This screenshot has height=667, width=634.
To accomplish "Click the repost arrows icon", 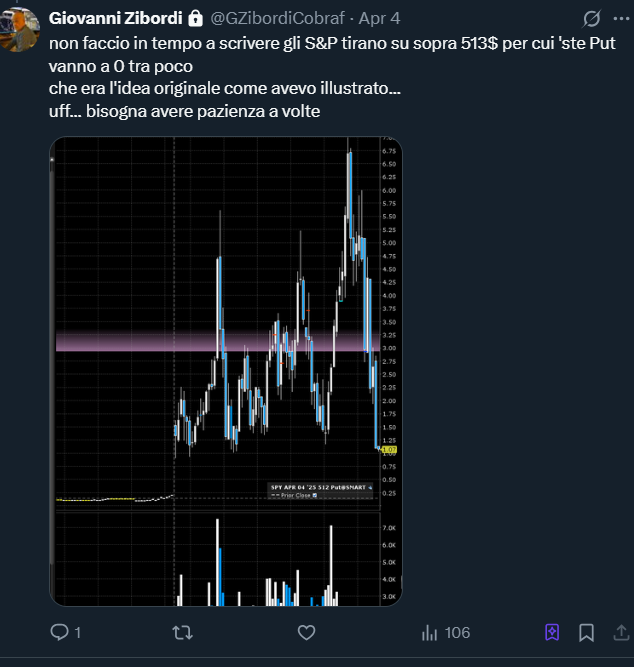I will (183, 632).
